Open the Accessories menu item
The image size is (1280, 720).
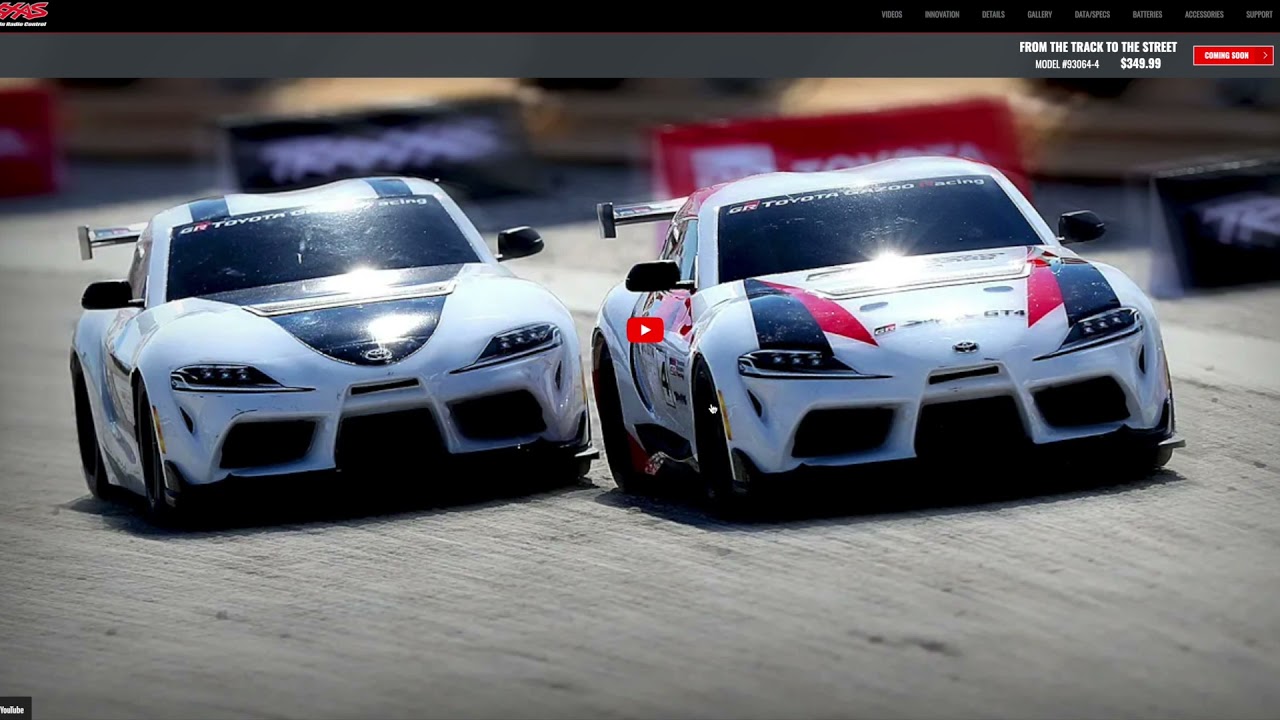[x=1204, y=15]
